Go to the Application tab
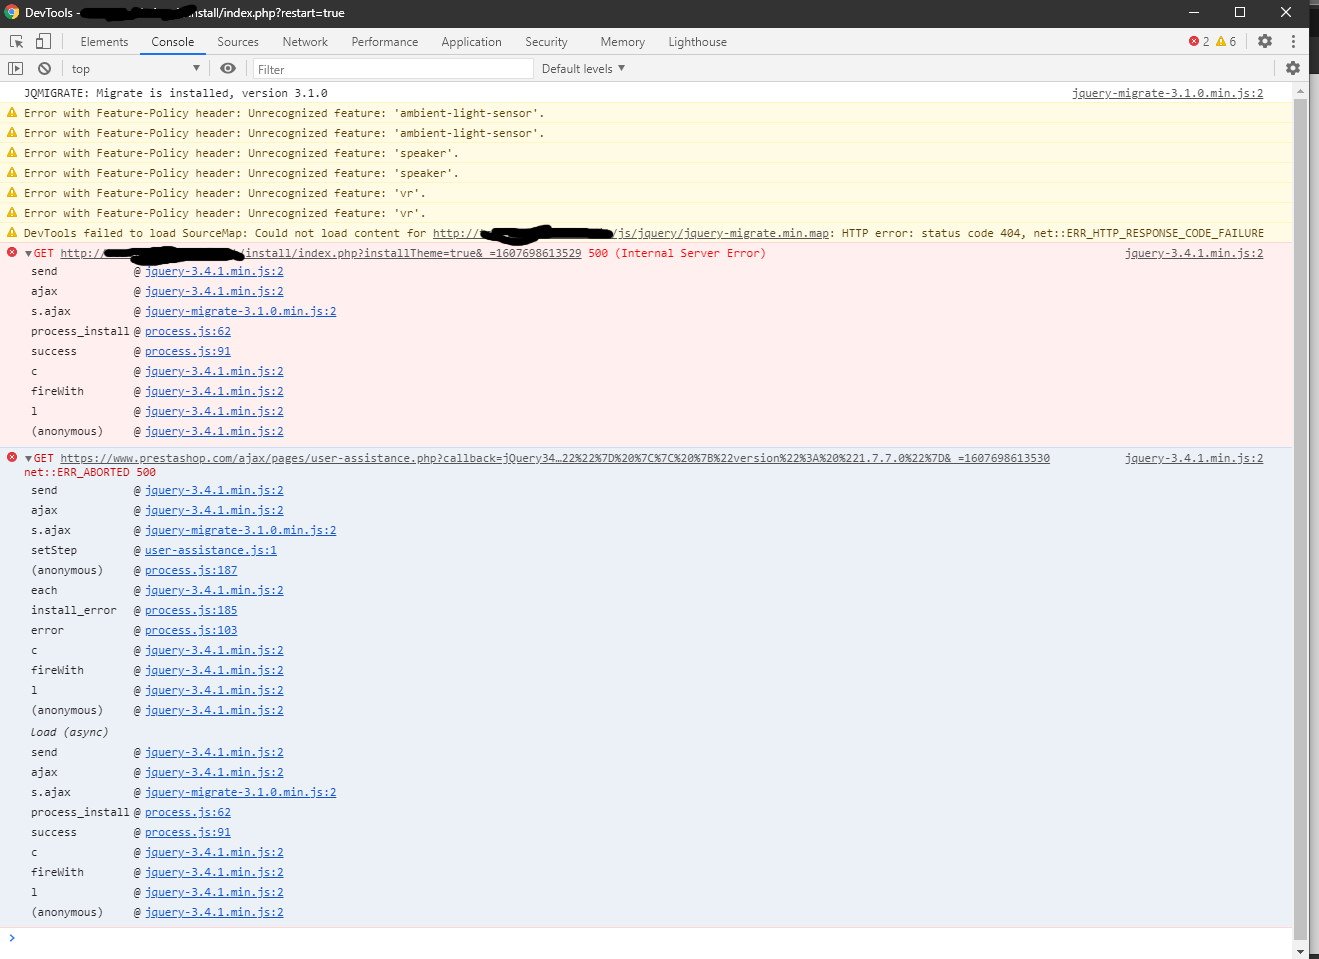This screenshot has width=1319, height=959. 471,42
